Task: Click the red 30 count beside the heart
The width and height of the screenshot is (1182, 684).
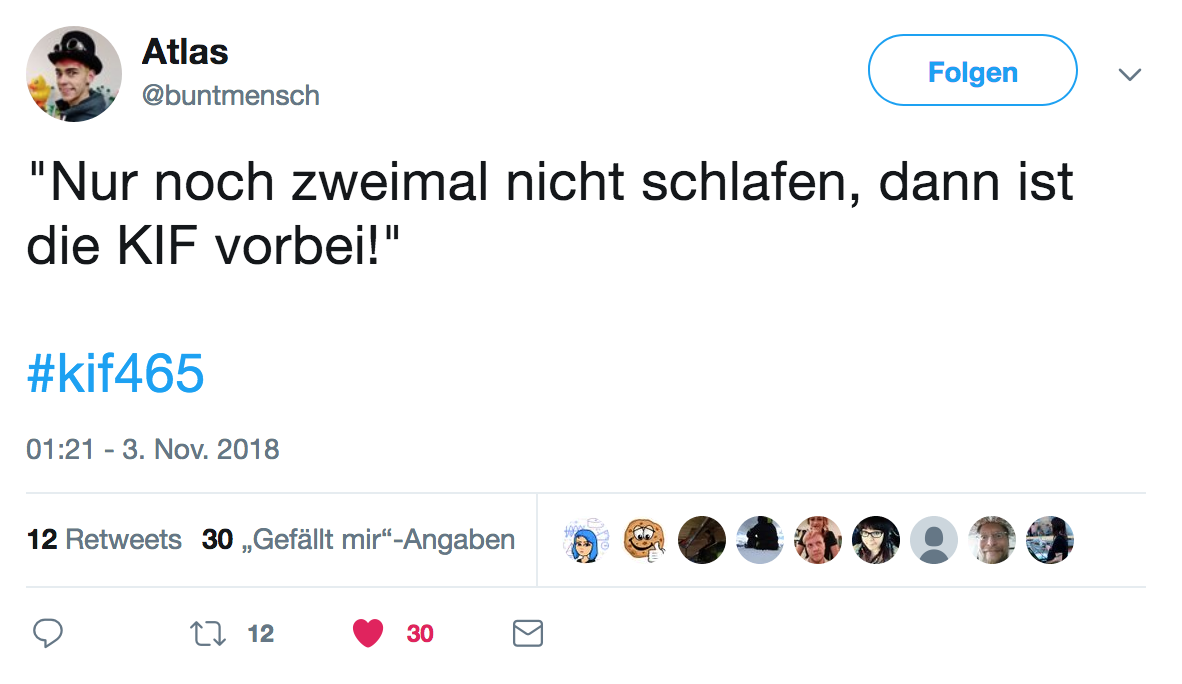Action: point(420,633)
